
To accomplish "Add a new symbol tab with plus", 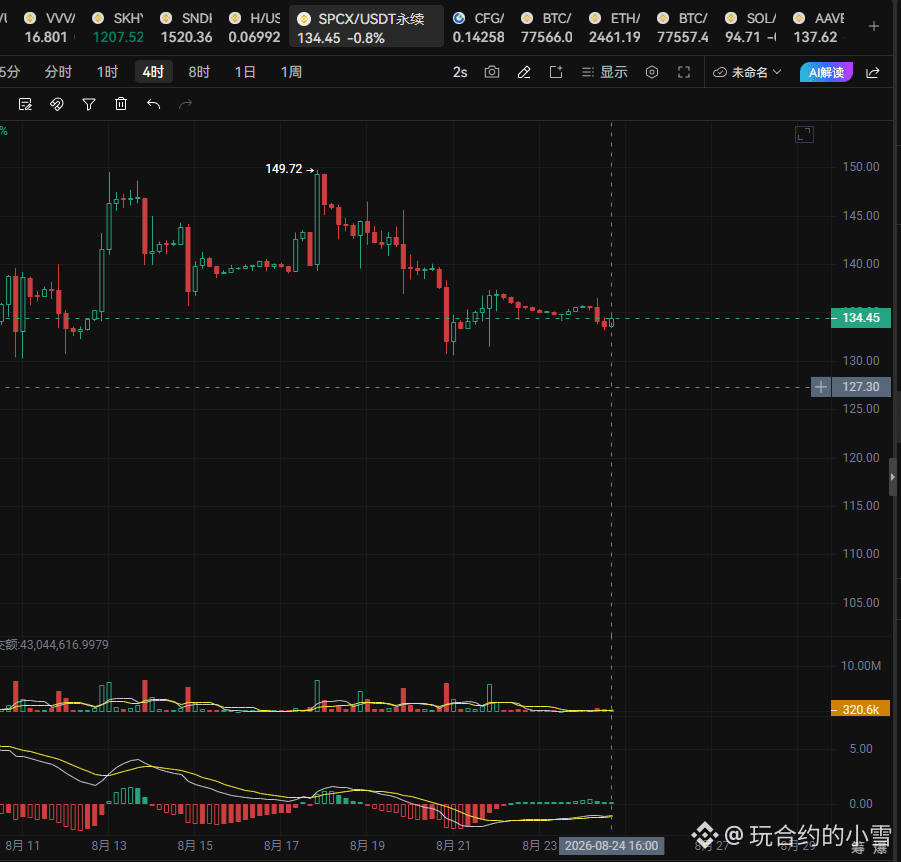I will click(874, 26).
